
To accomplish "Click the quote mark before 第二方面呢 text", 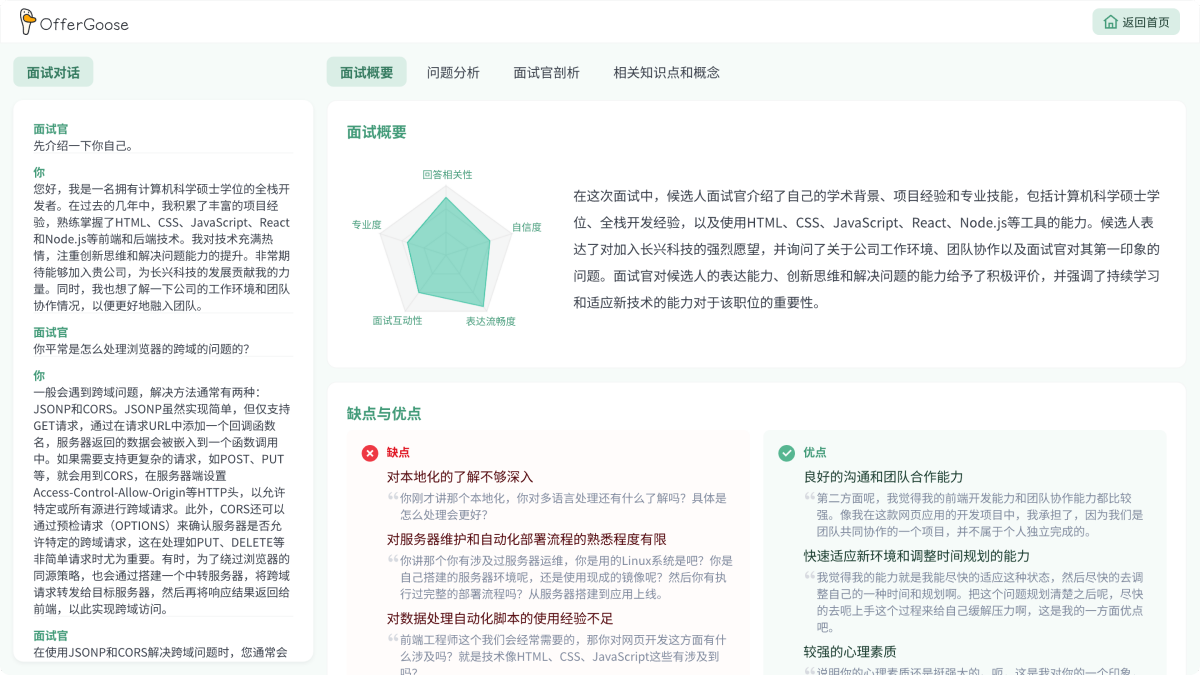I will (810, 497).
